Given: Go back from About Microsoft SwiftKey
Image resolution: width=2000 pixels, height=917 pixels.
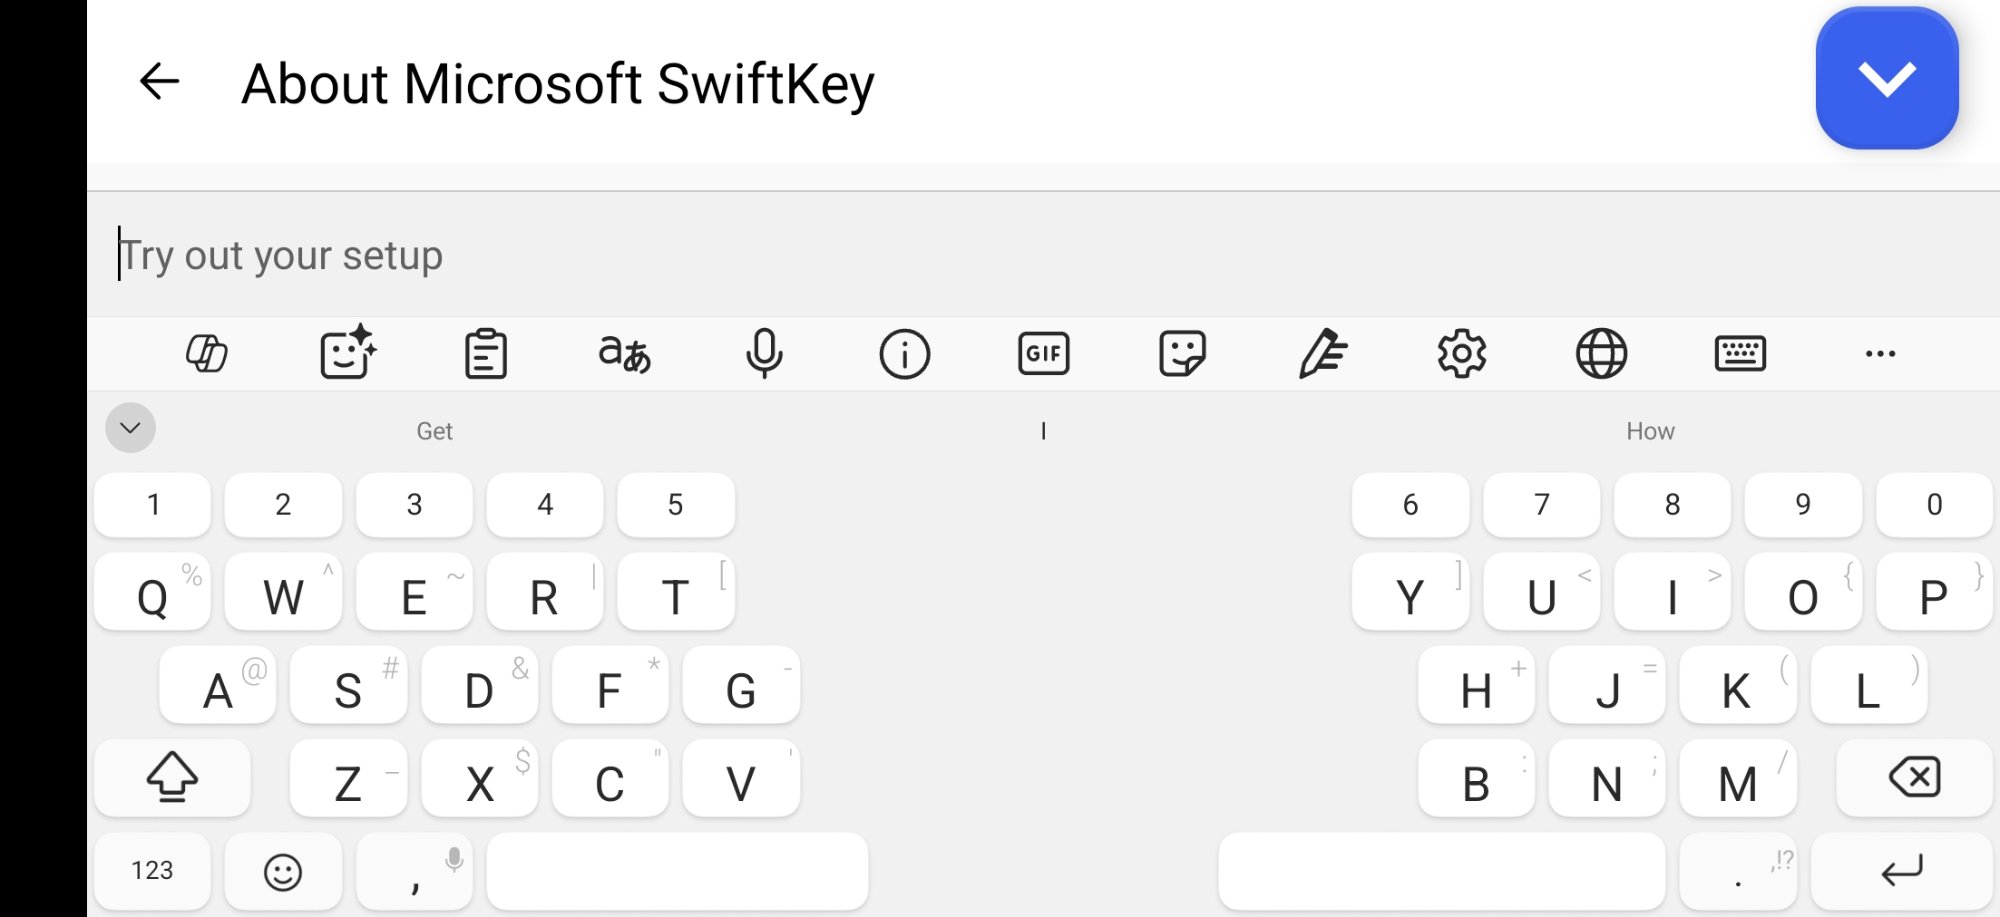Looking at the screenshot, I should 160,82.
